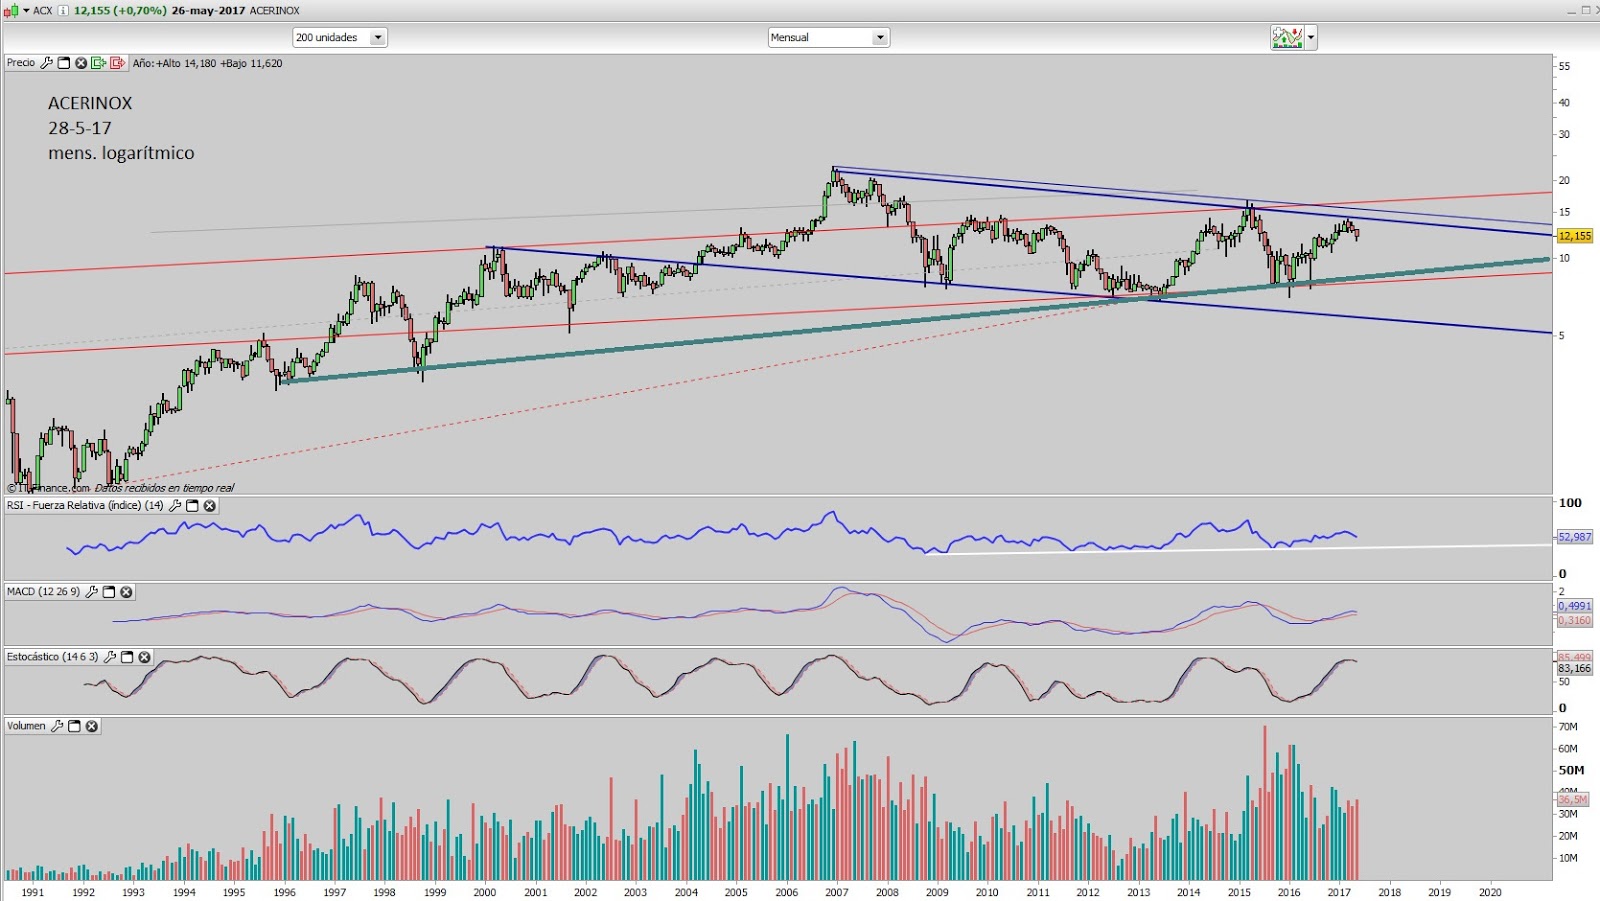Screen dimensions: 1600x901
Task: Maximize the Precio panel
Action: [x=64, y=63]
